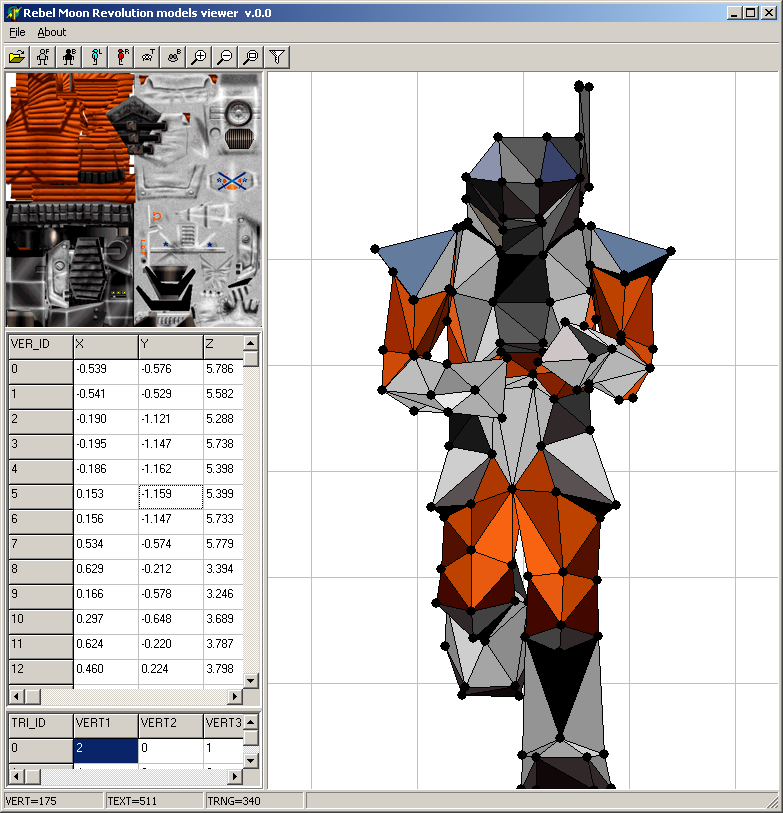Switch to Top view (T icon)
The image size is (783, 813).
pyautogui.click(x=147, y=57)
